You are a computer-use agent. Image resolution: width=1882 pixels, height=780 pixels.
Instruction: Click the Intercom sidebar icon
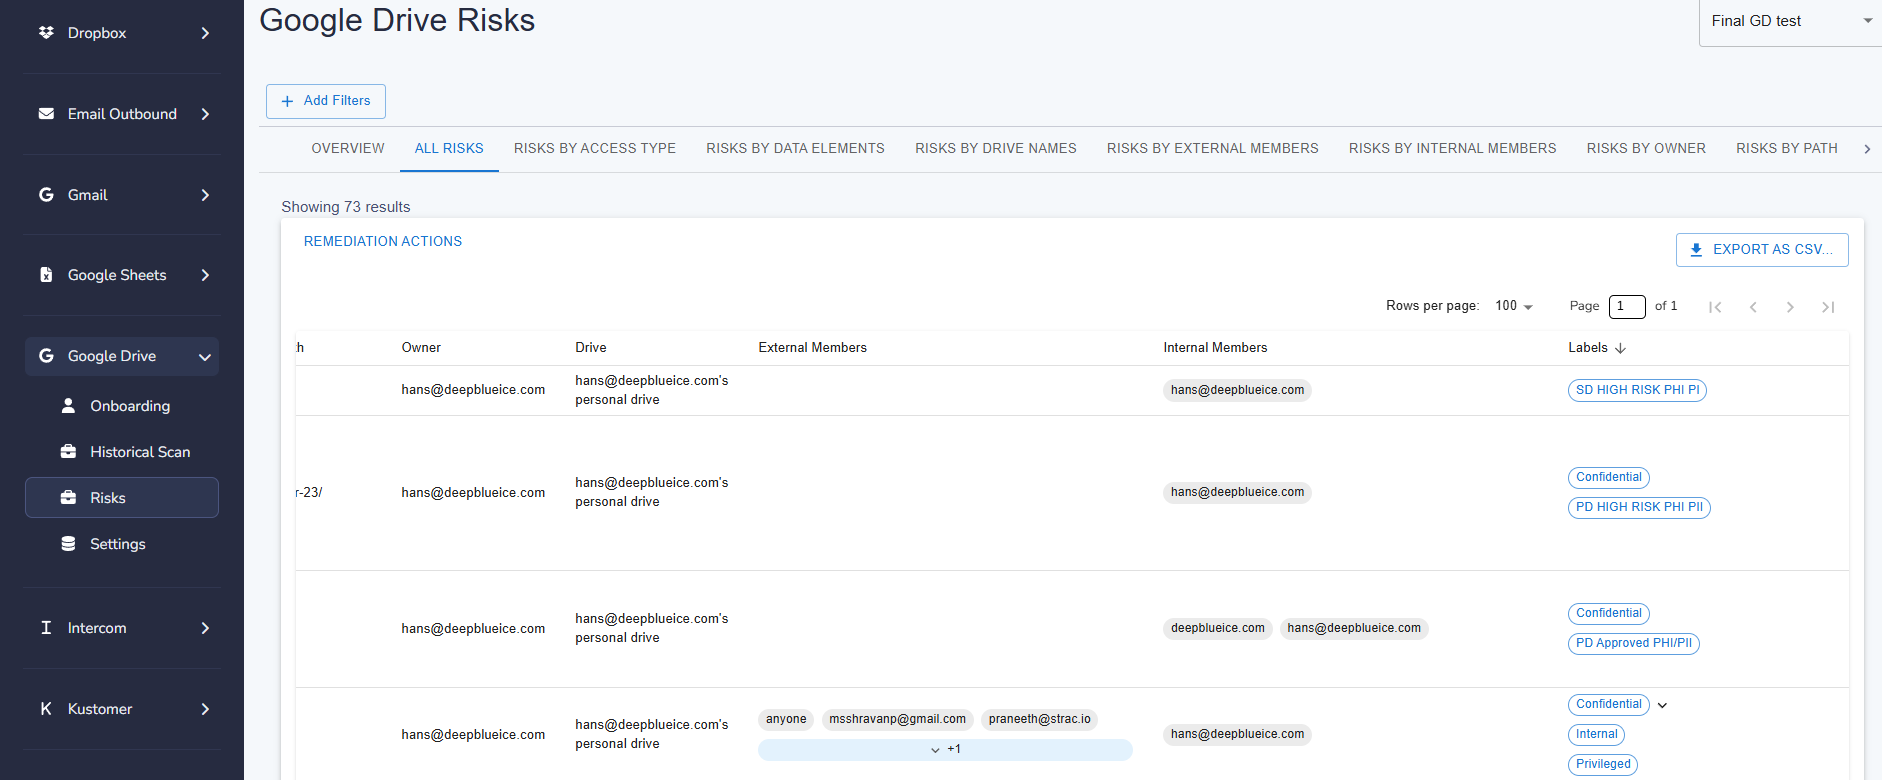coord(46,628)
